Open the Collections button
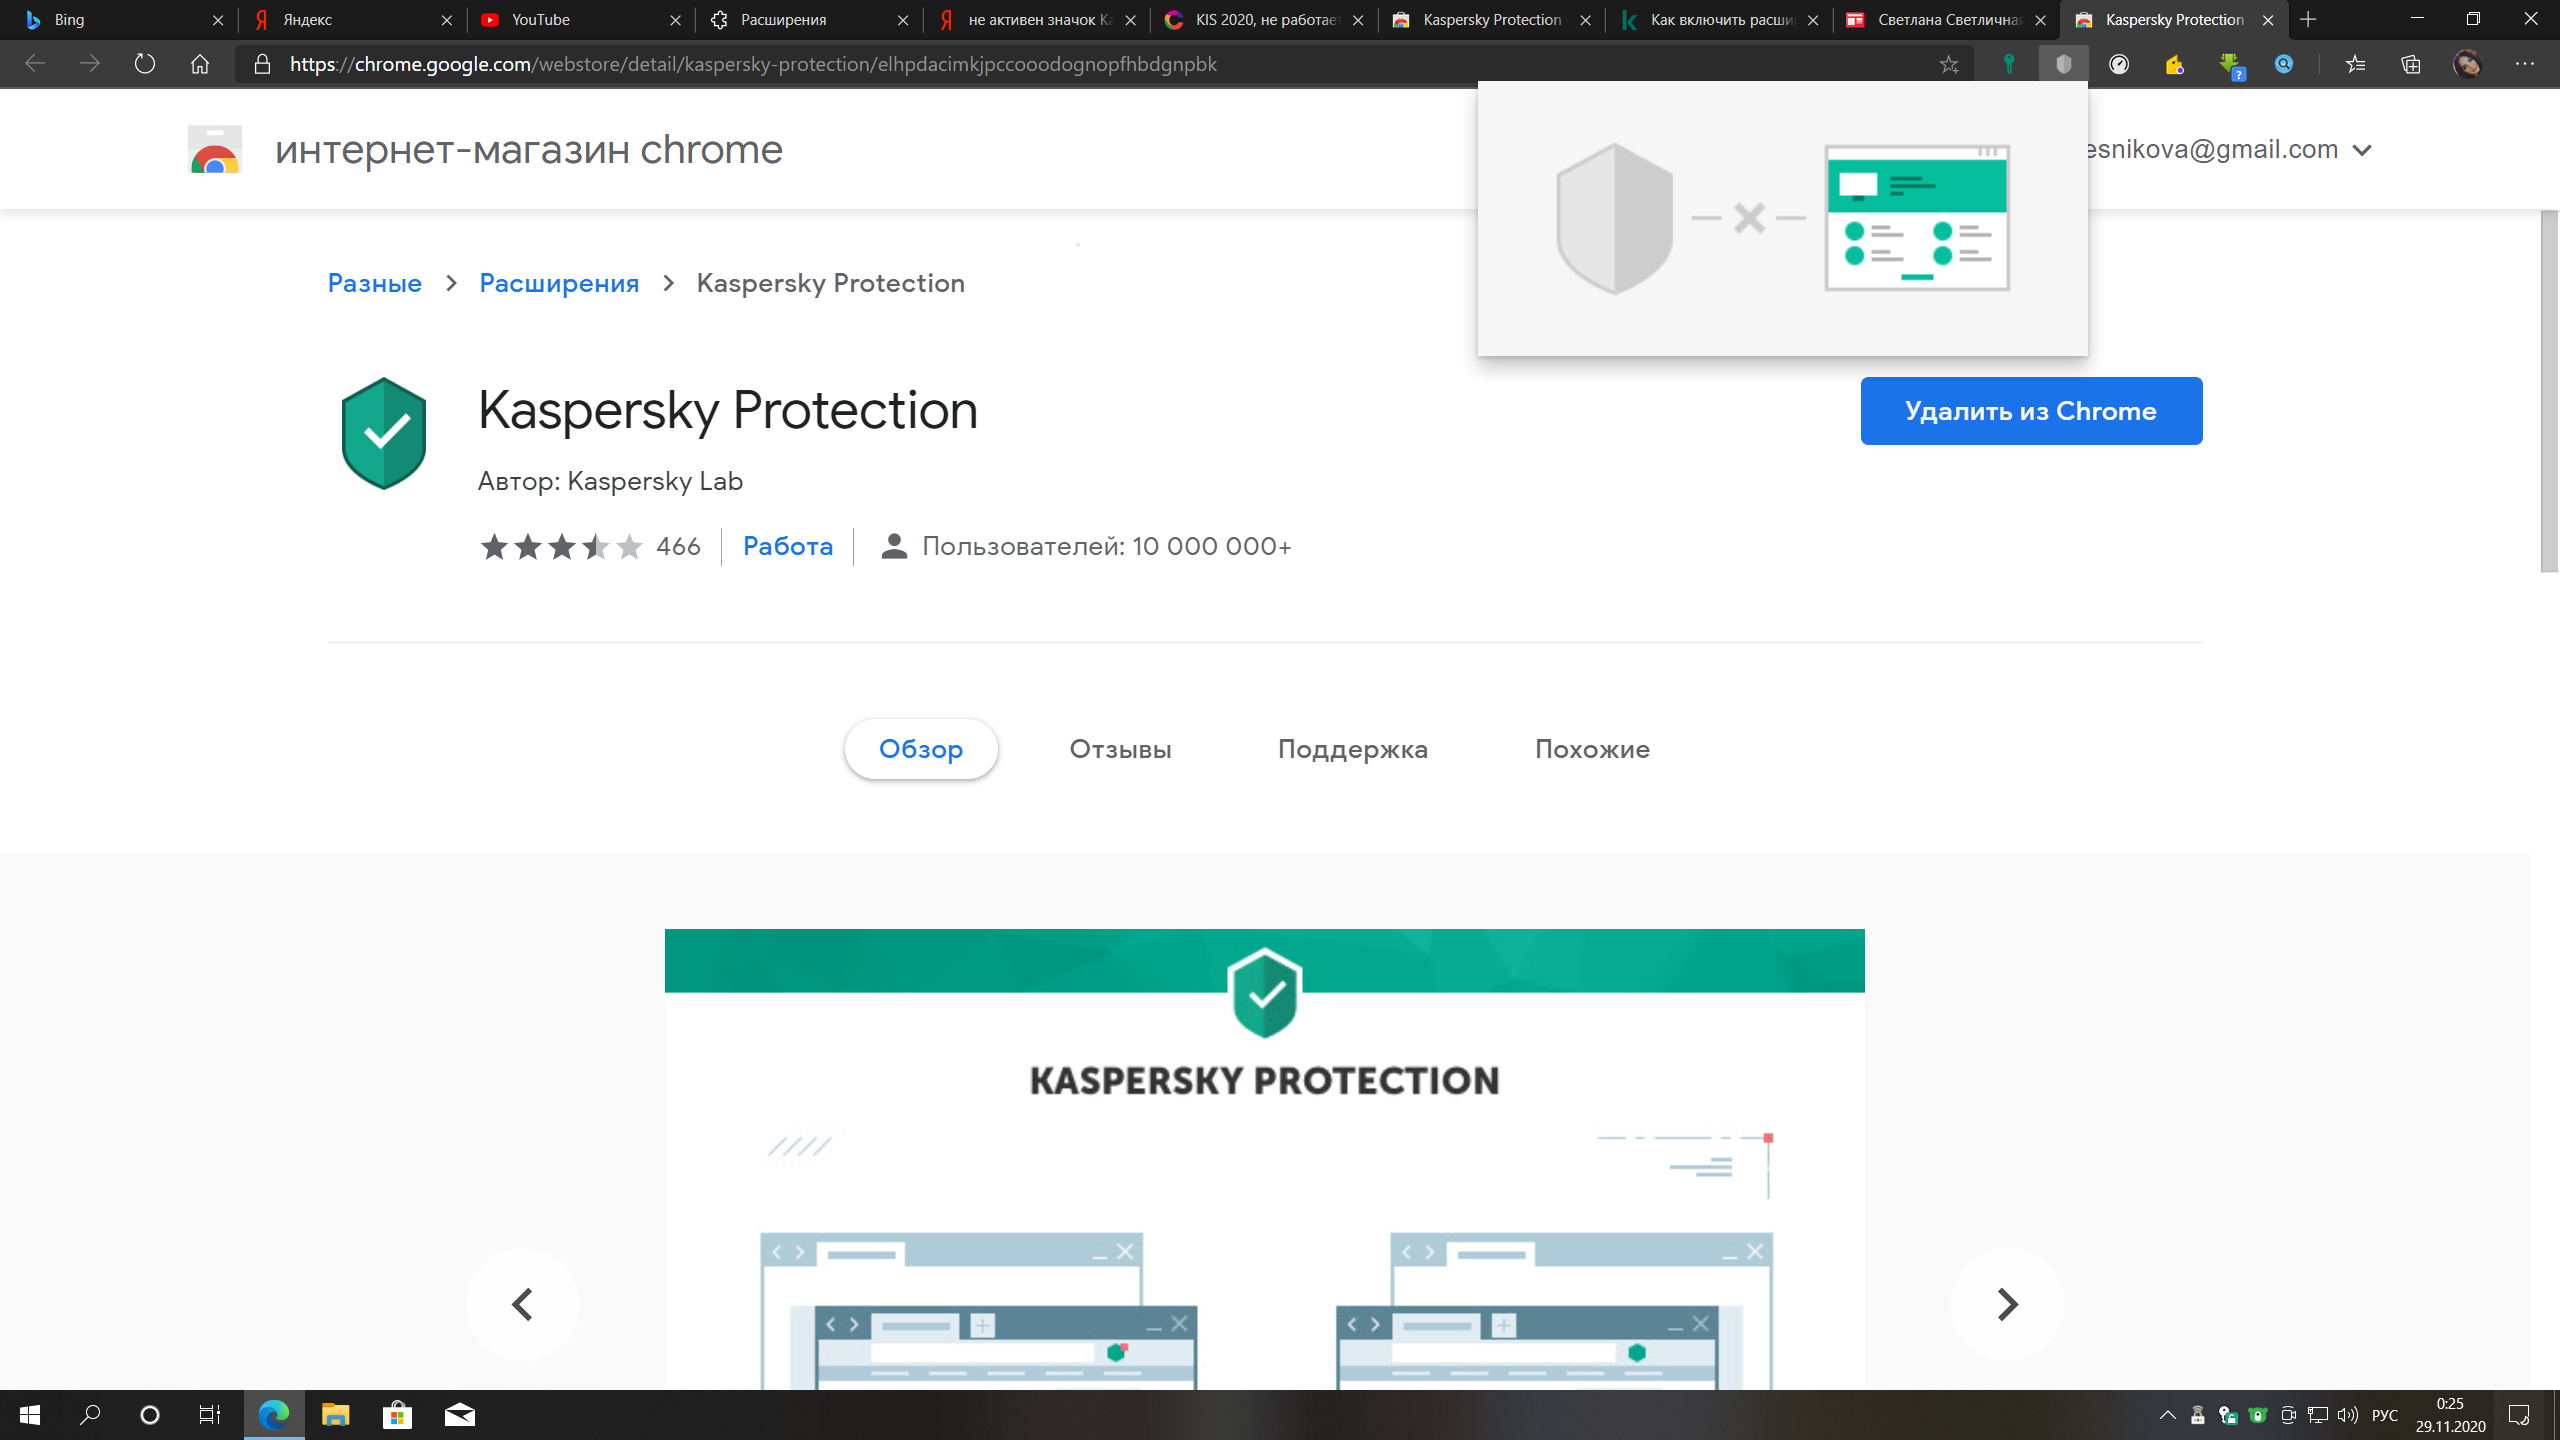Viewport: 2560px width, 1440px height. point(2411,65)
